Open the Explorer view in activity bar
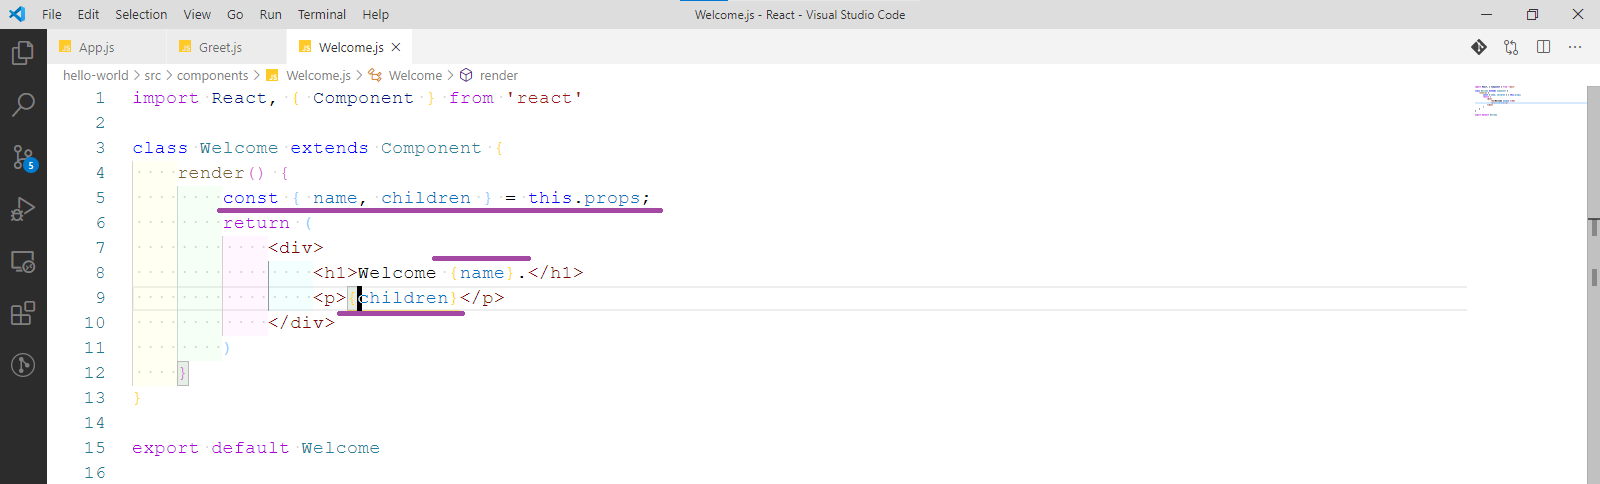 click(23, 52)
